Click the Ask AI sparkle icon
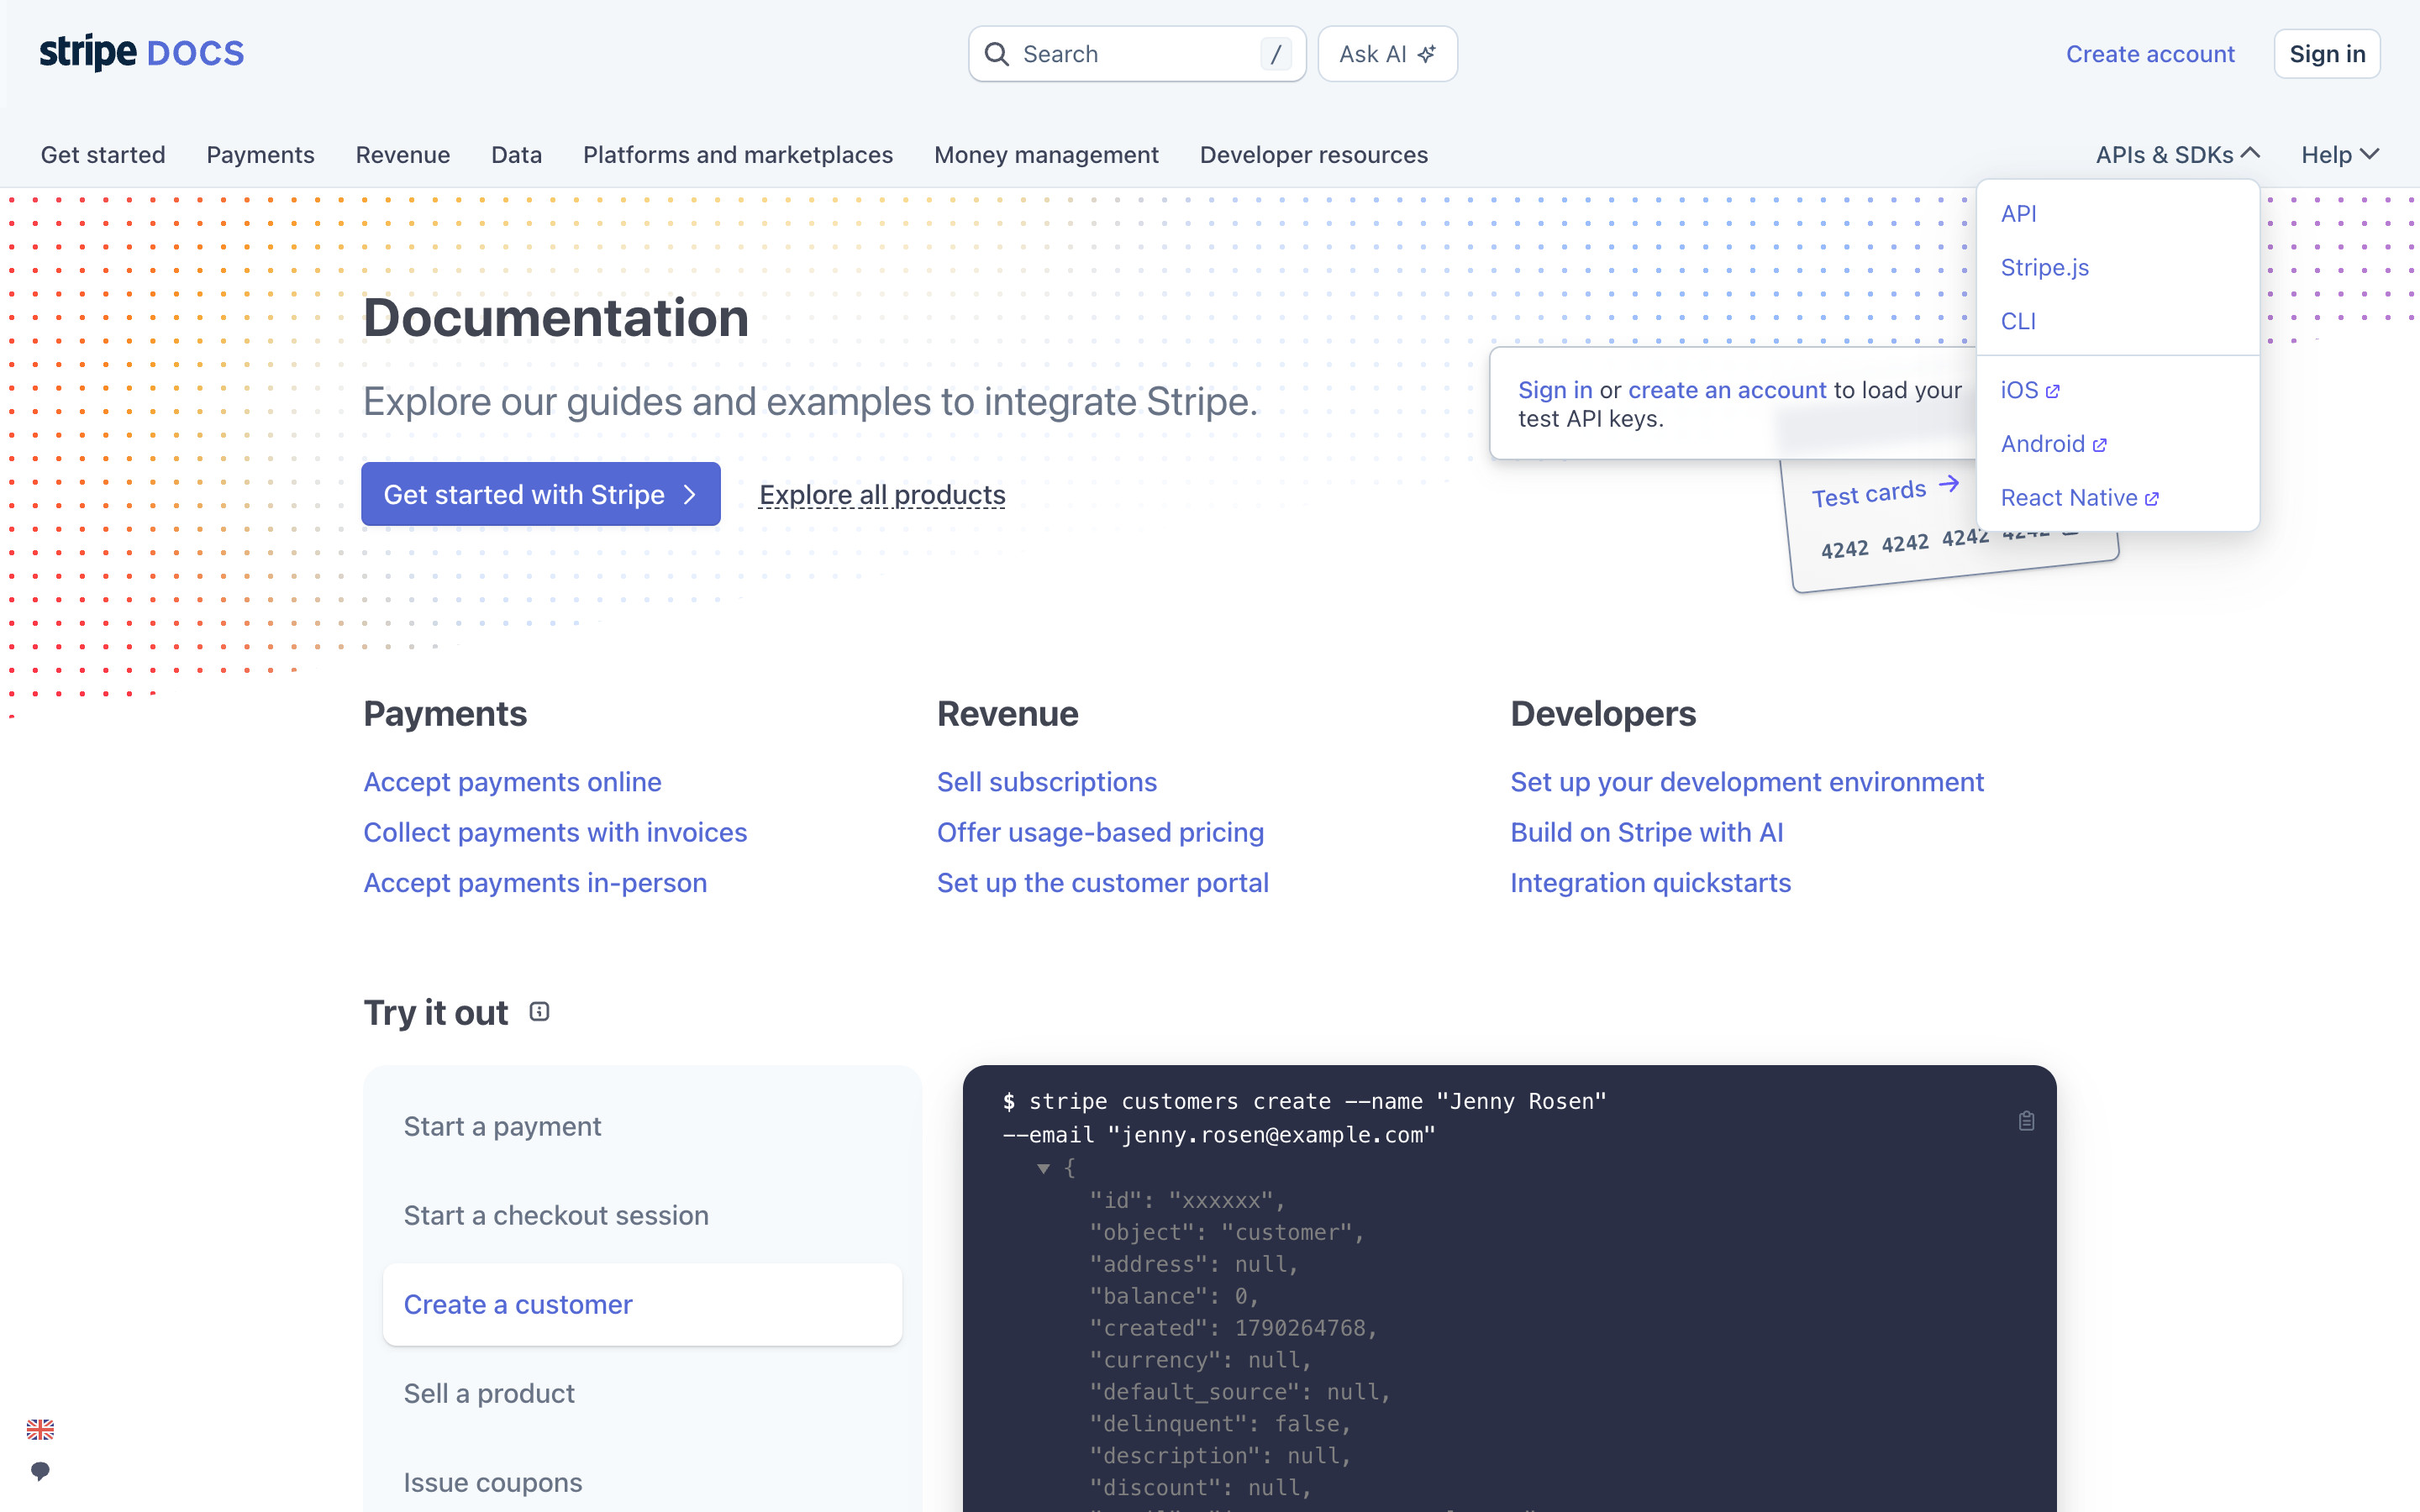 click(1427, 54)
